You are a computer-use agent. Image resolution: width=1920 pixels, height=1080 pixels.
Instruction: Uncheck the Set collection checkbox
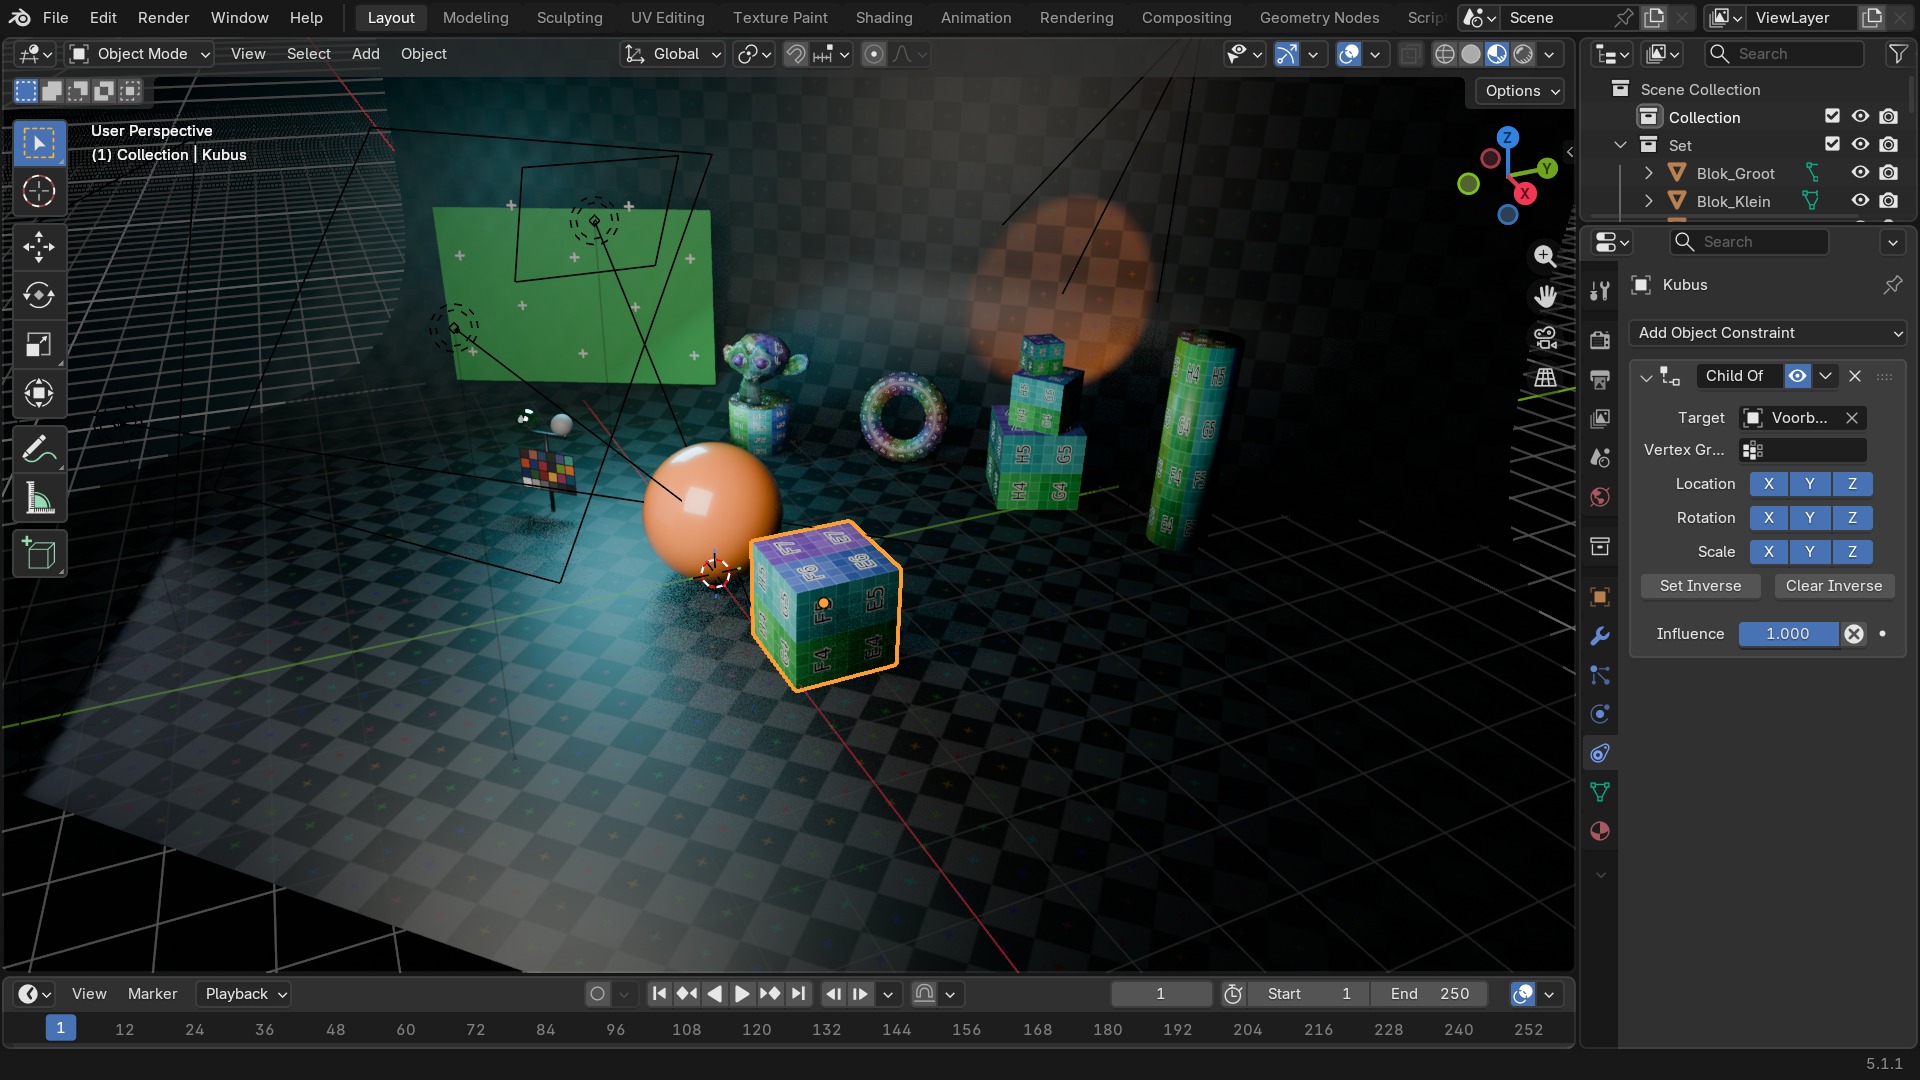pyautogui.click(x=1832, y=145)
